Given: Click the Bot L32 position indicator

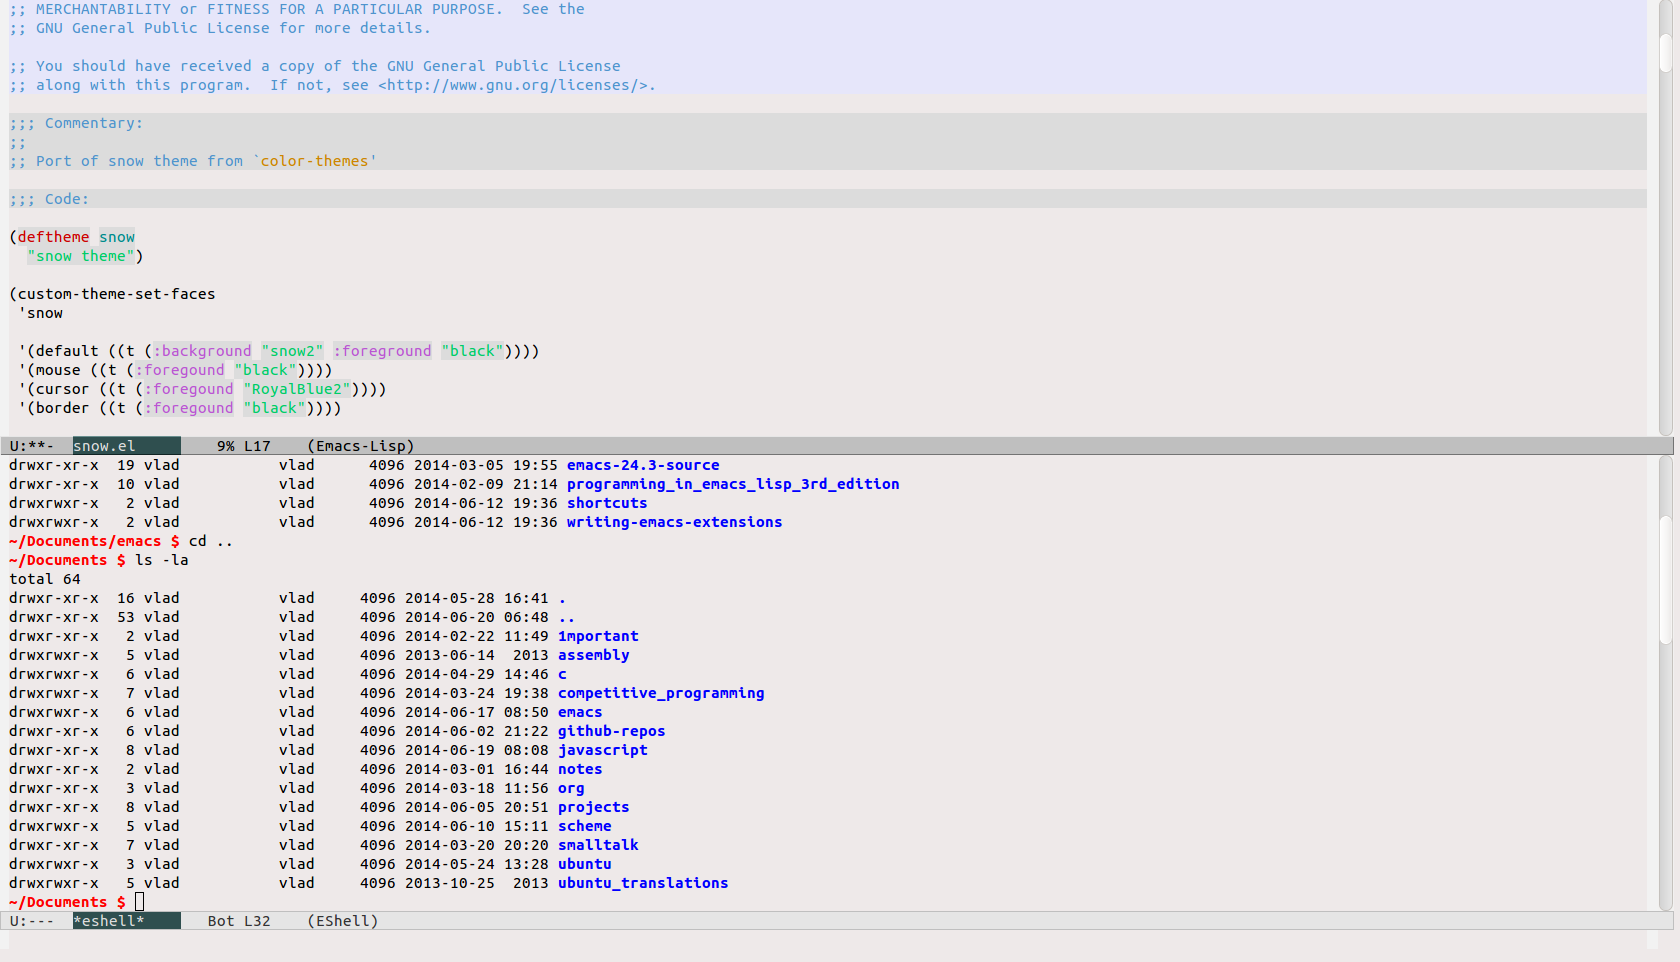Looking at the screenshot, I should pyautogui.click(x=239, y=921).
